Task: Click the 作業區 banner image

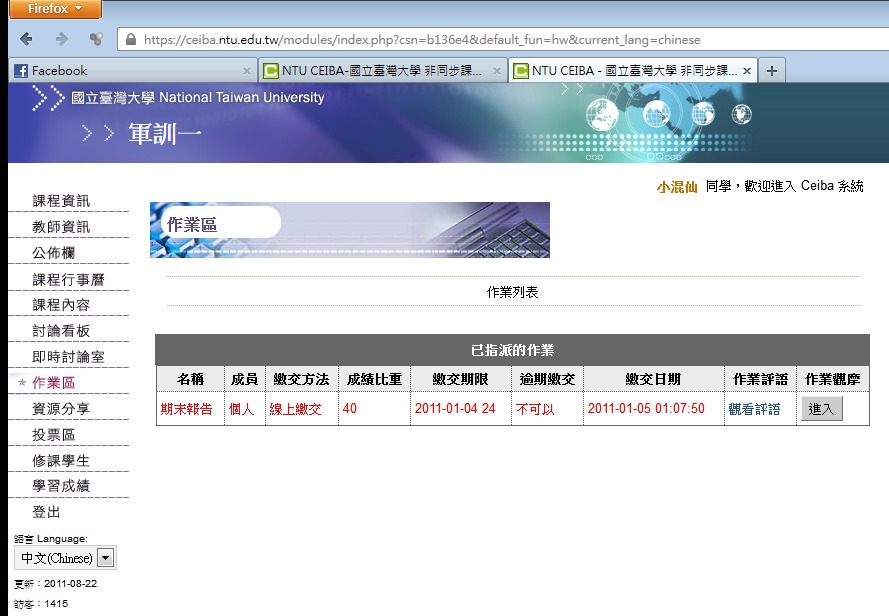Action: (x=350, y=230)
